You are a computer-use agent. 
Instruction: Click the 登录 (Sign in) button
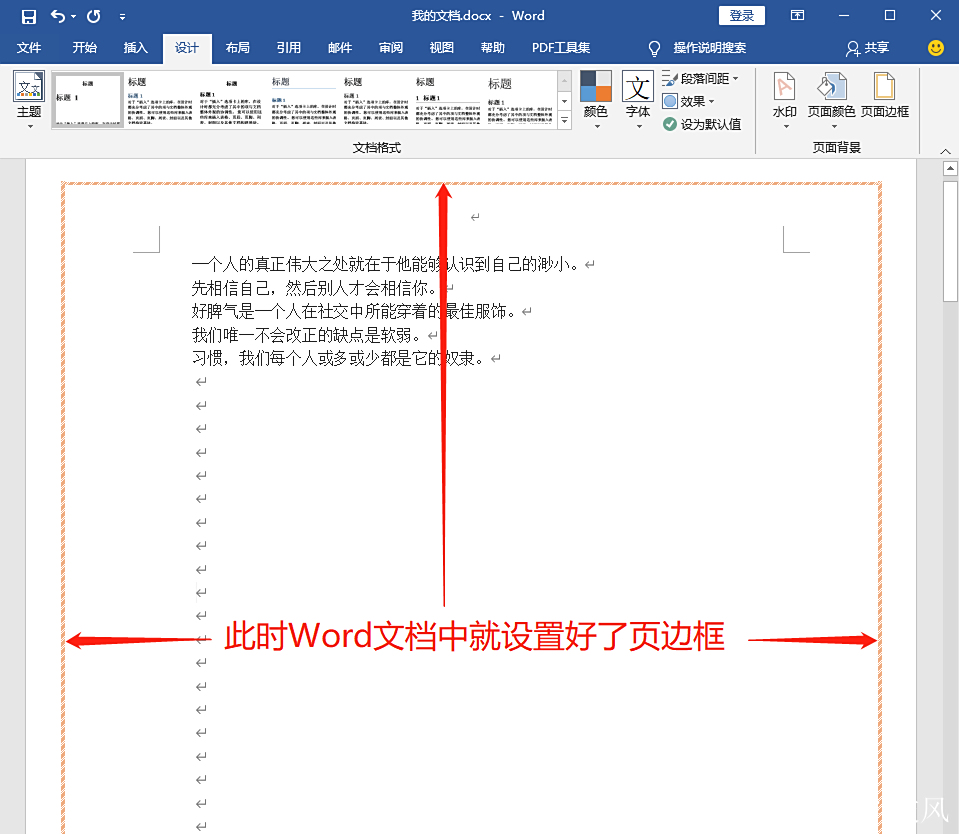(741, 15)
